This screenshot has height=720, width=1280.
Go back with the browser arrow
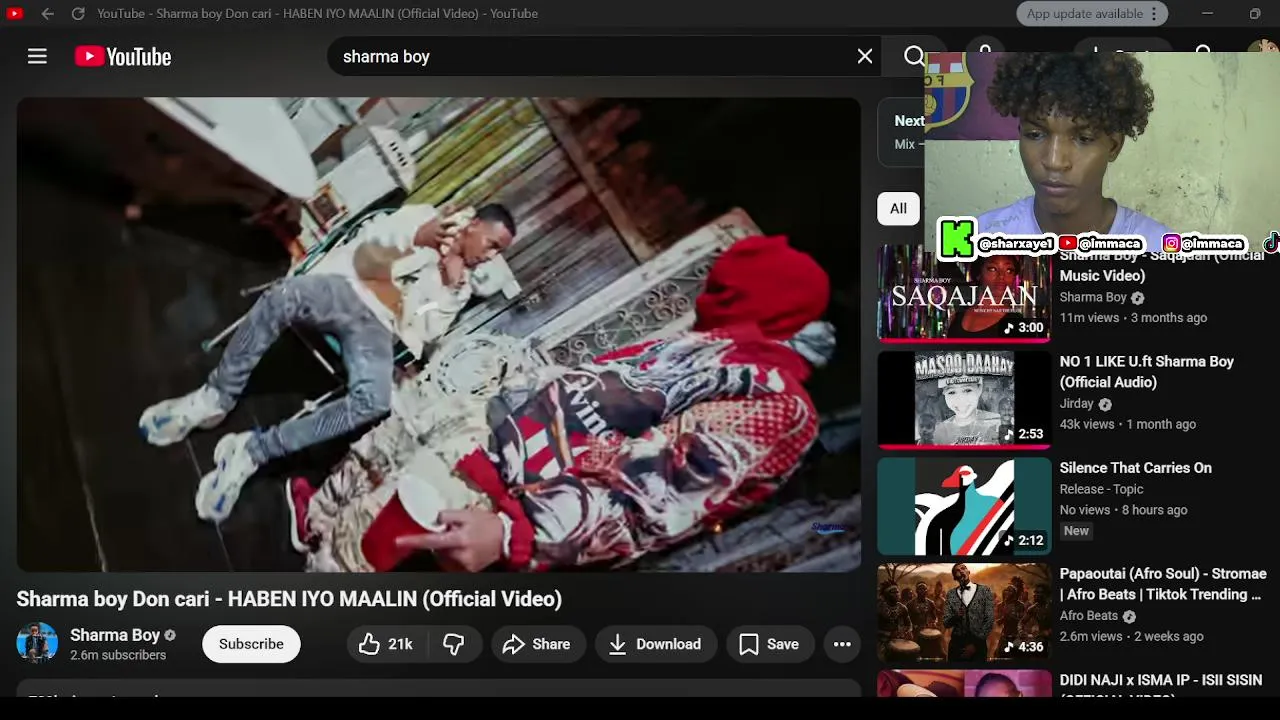click(x=47, y=14)
